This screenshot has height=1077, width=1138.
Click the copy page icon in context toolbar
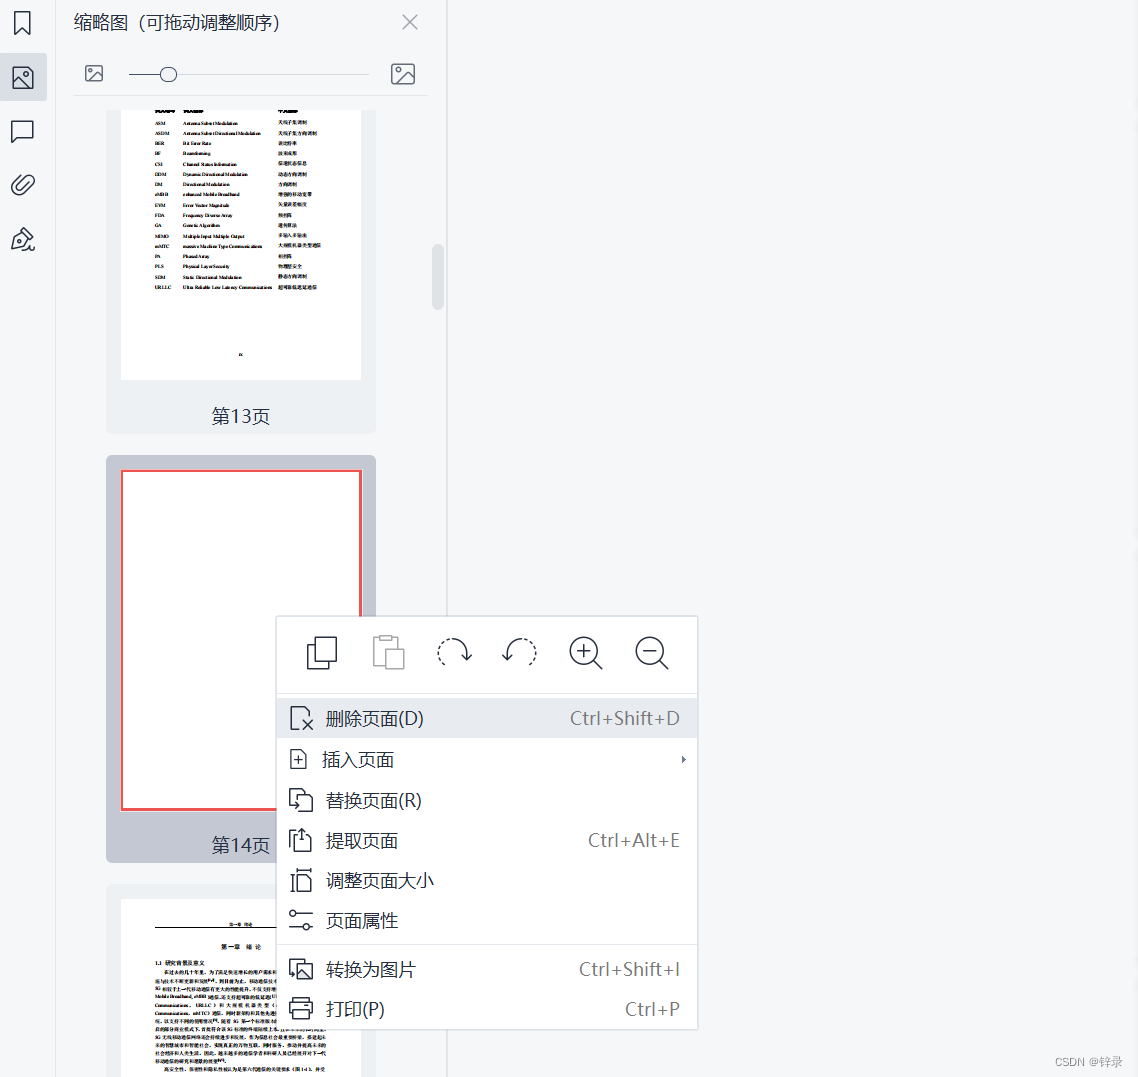pyautogui.click(x=320, y=652)
